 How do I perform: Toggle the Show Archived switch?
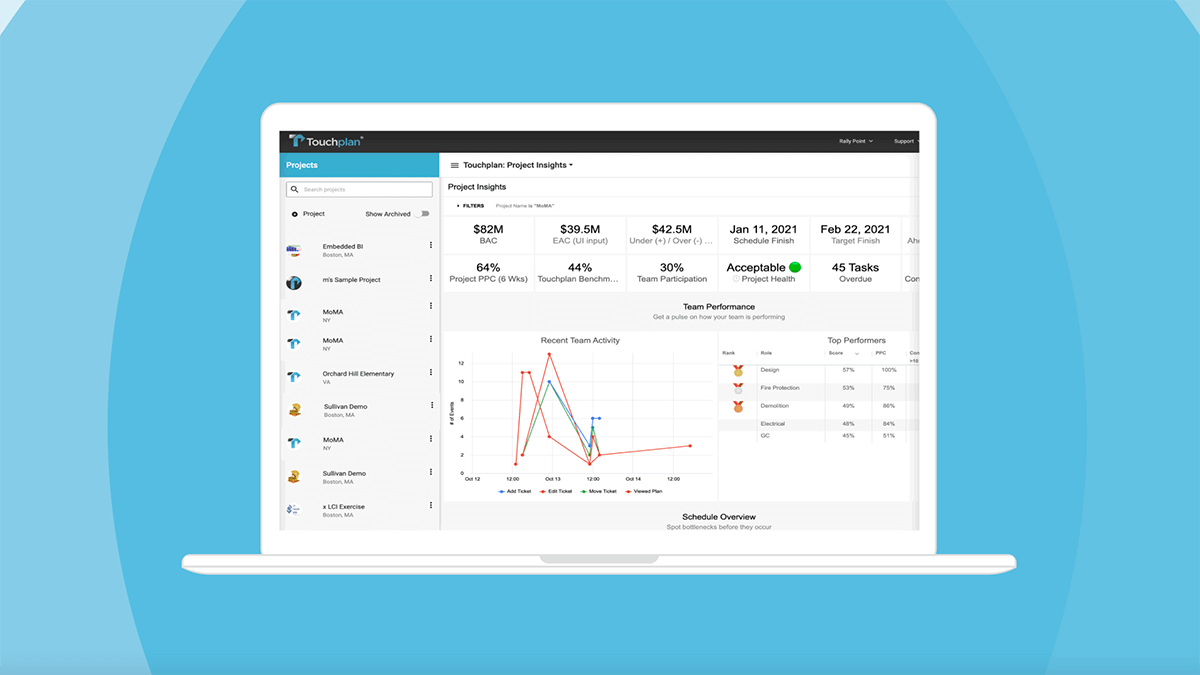click(x=424, y=213)
